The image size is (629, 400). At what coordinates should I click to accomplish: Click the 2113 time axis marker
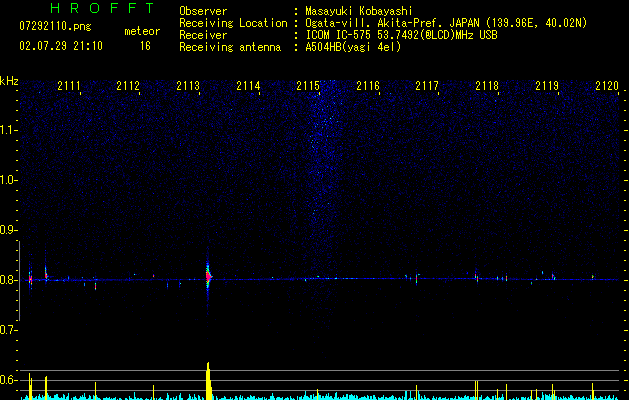pos(188,86)
